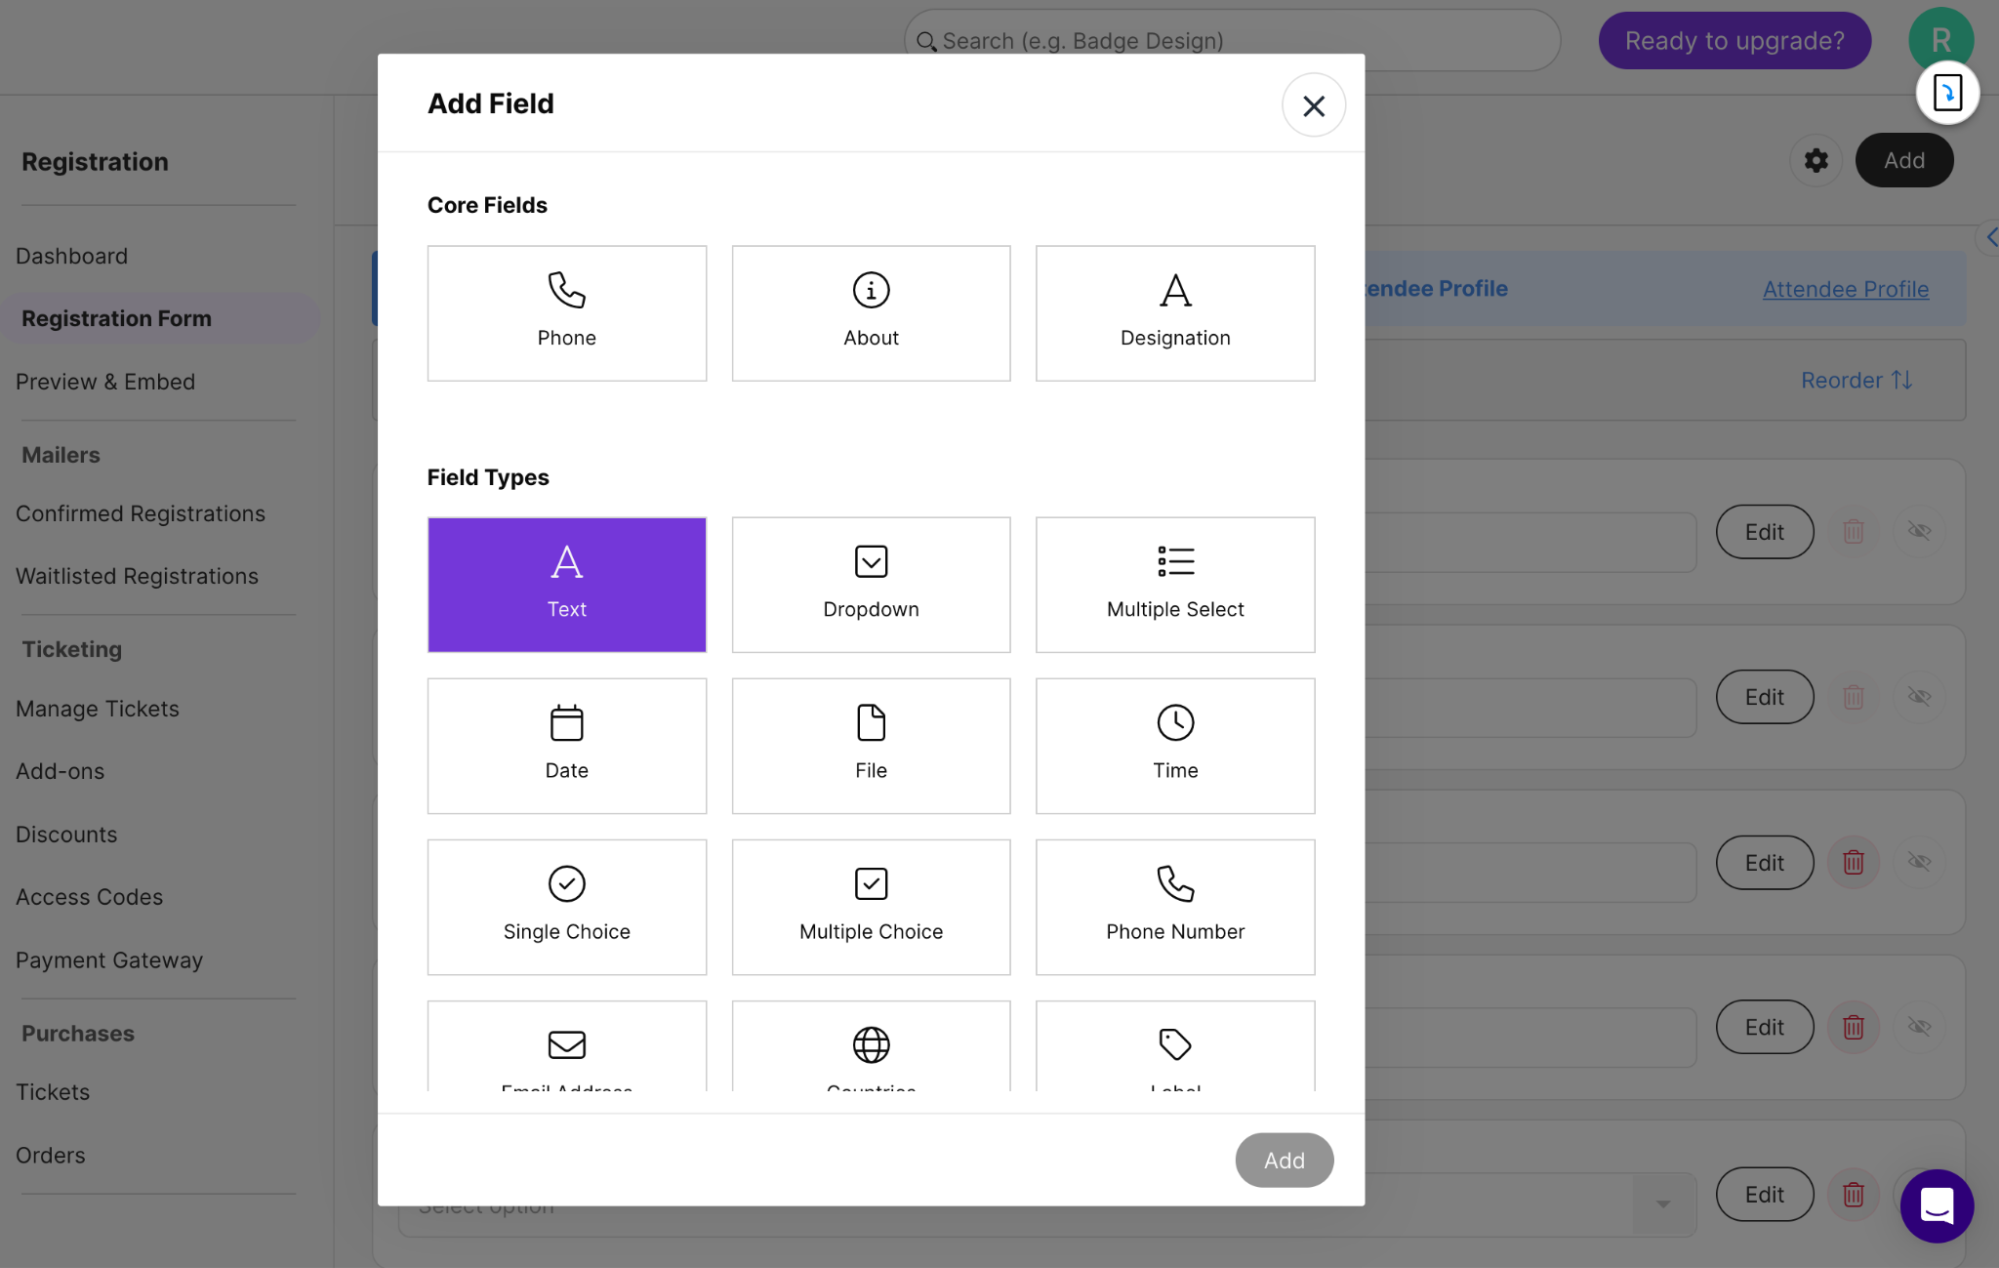1999x1268 pixels.
Task: Delete the fourth row's field via trash
Action: [1853, 1027]
